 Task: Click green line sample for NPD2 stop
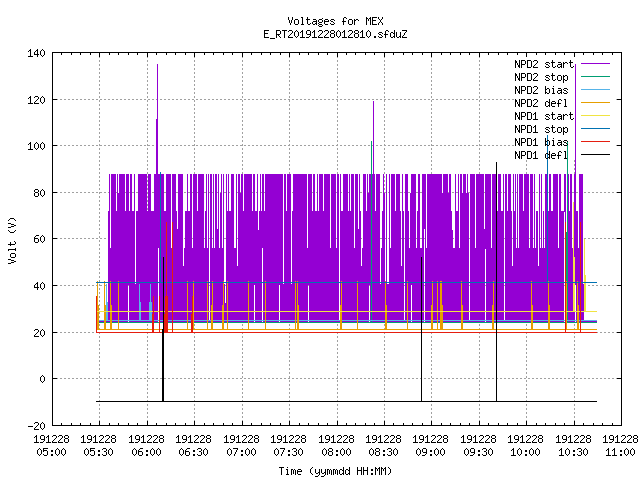pyautogui.click(x=595, y=76)
